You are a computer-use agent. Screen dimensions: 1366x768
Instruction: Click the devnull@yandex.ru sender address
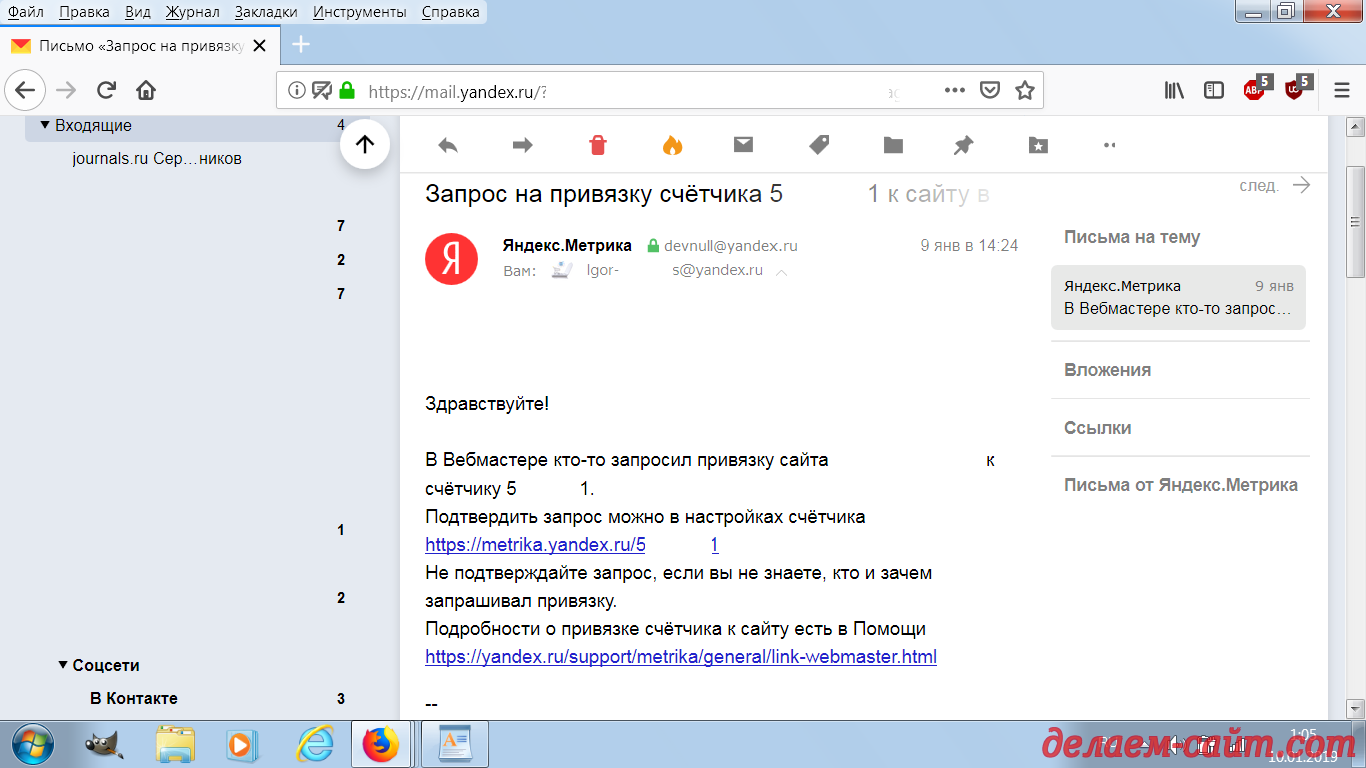coord(731,245)
